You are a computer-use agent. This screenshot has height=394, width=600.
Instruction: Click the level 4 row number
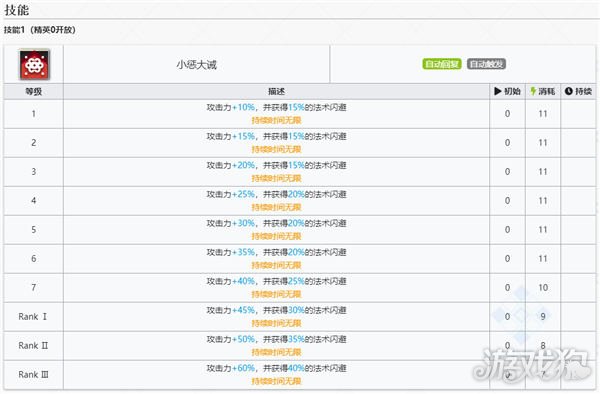(x=34, y=200)
